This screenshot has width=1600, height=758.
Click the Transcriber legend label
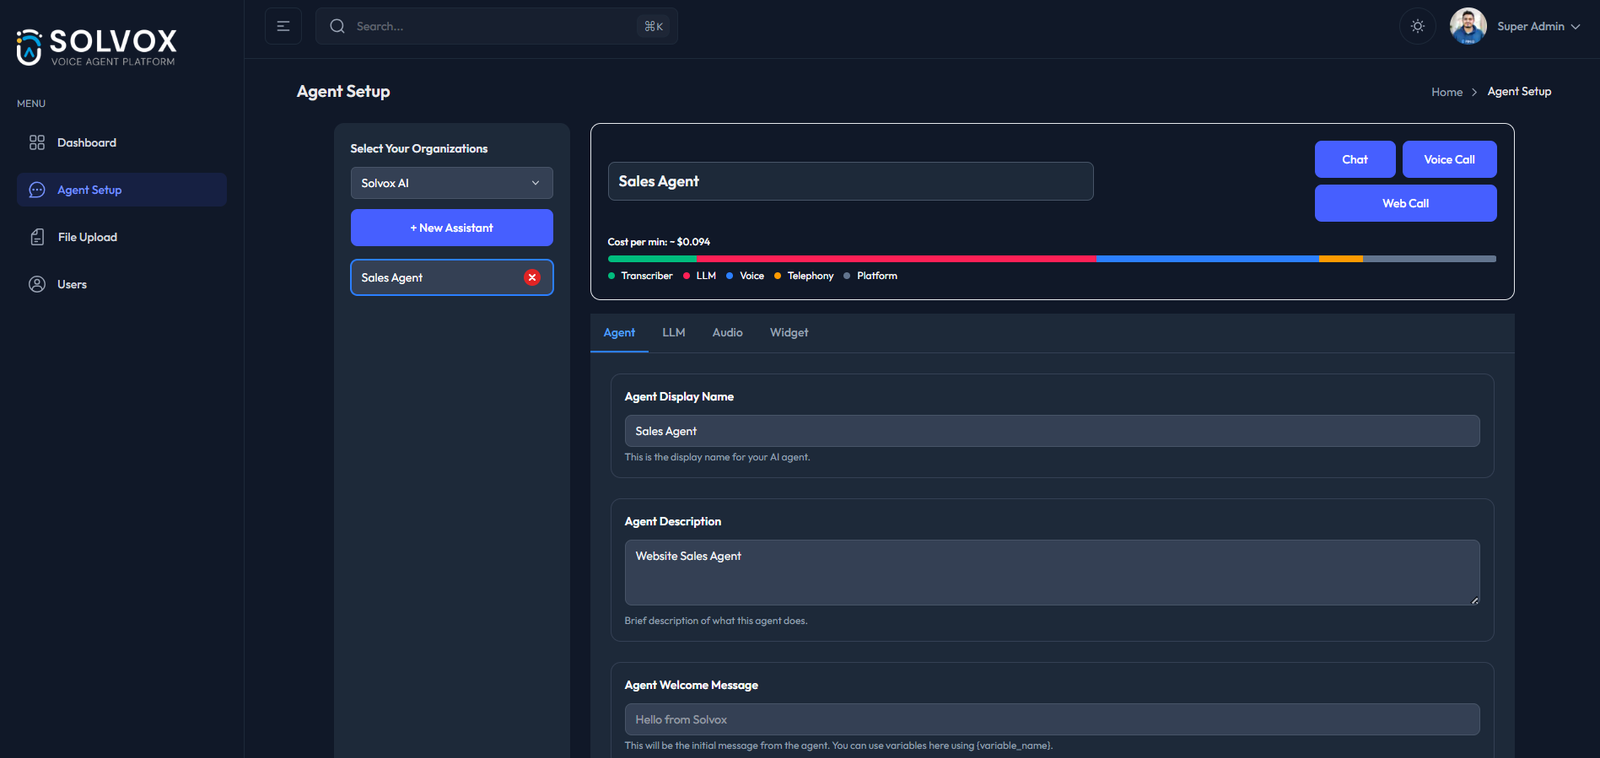(x=646, y=276)
